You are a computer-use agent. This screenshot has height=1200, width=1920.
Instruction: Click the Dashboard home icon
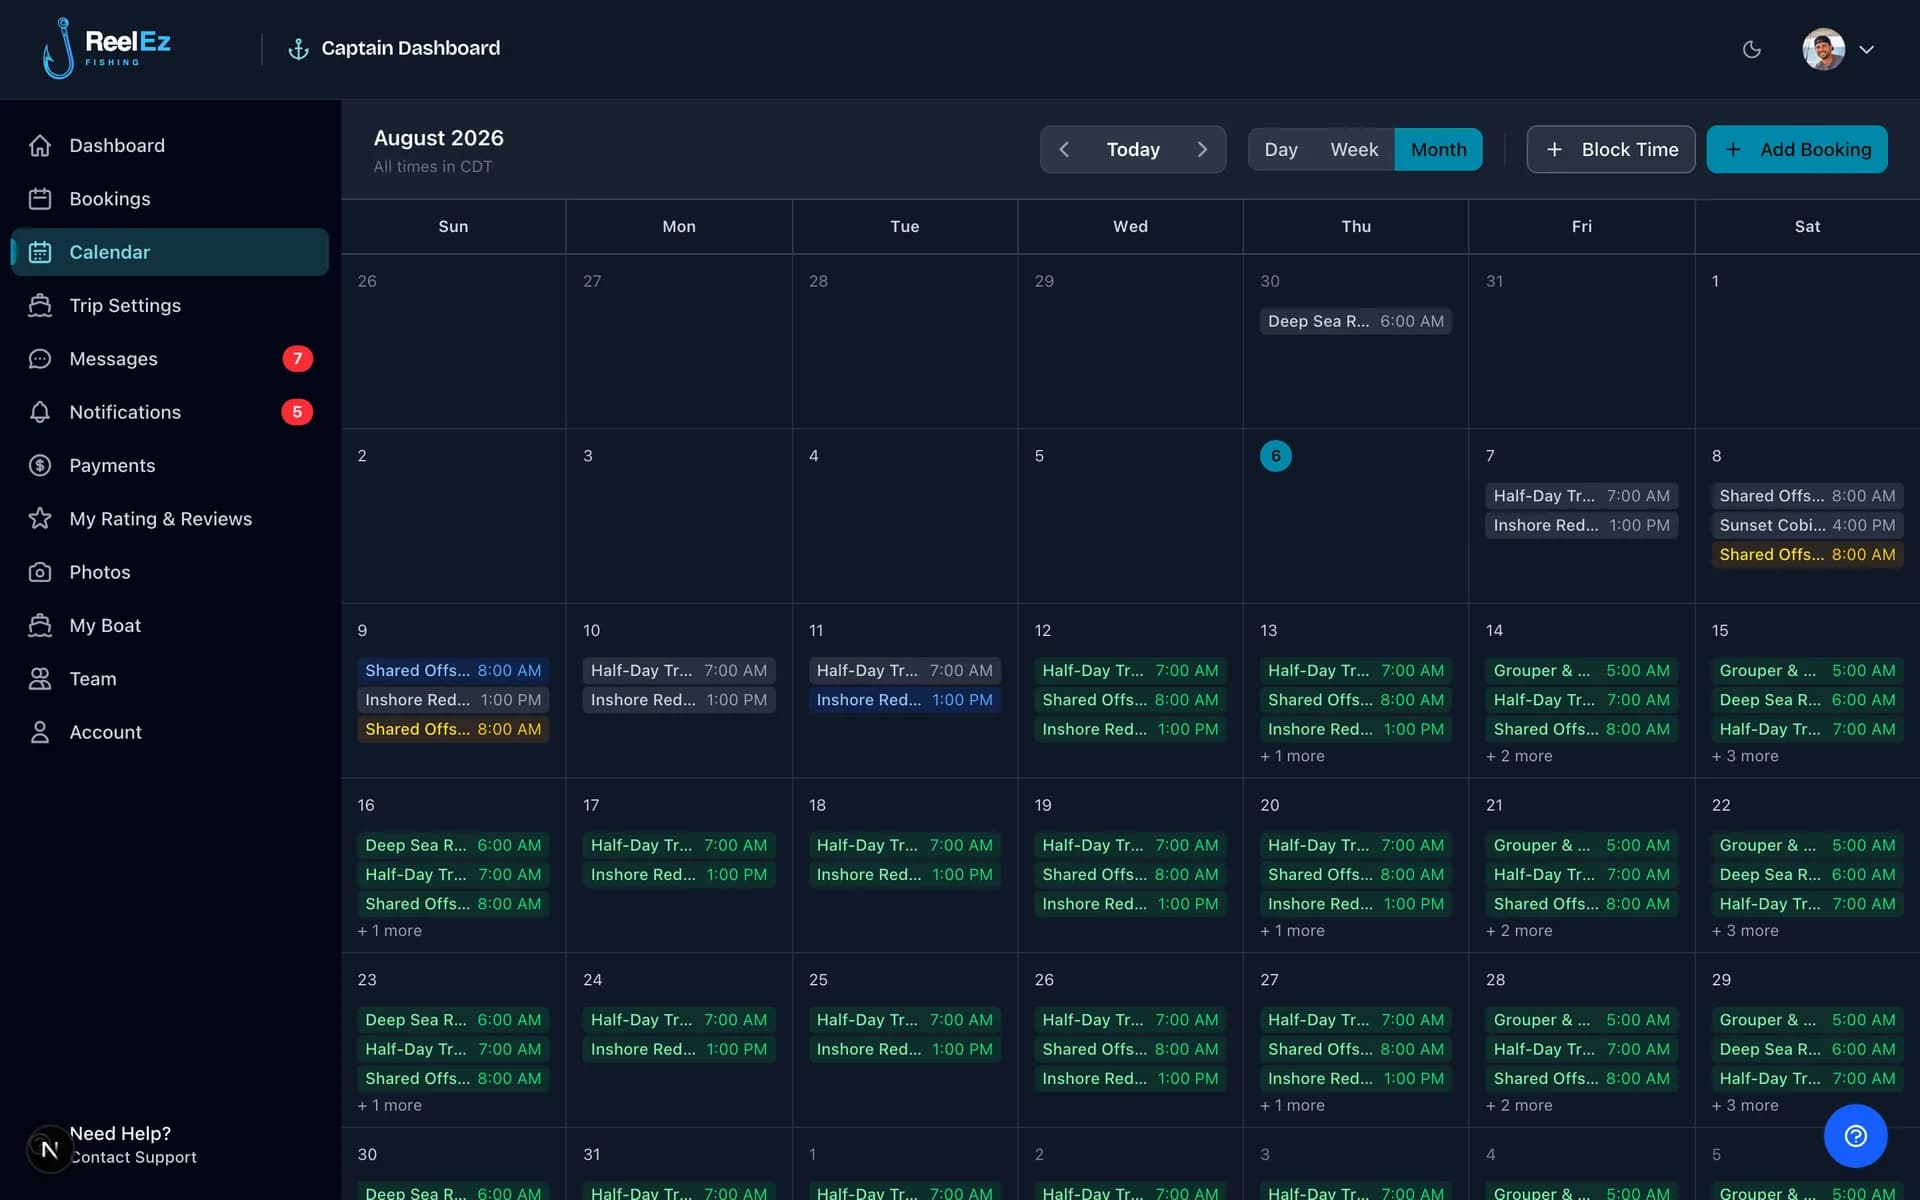pyautogui.click(x=40, y=146)
